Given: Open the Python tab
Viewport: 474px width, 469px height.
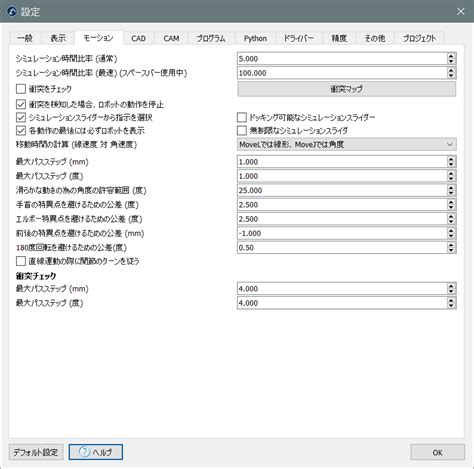Looking at the screenshot, I should point(255,38).
